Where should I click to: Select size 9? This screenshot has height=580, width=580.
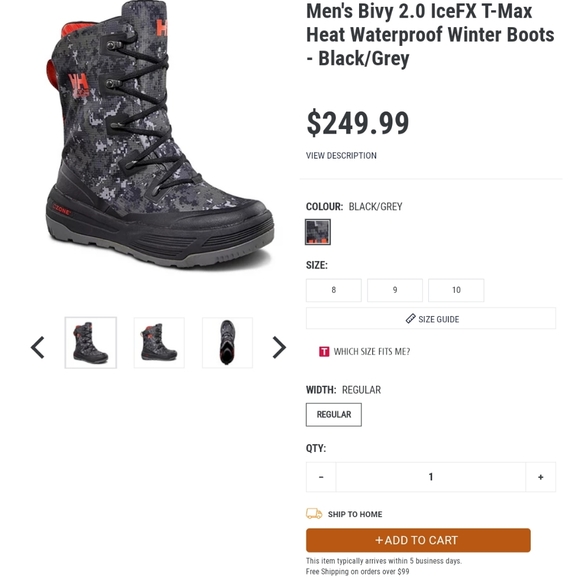click(395, 290)
